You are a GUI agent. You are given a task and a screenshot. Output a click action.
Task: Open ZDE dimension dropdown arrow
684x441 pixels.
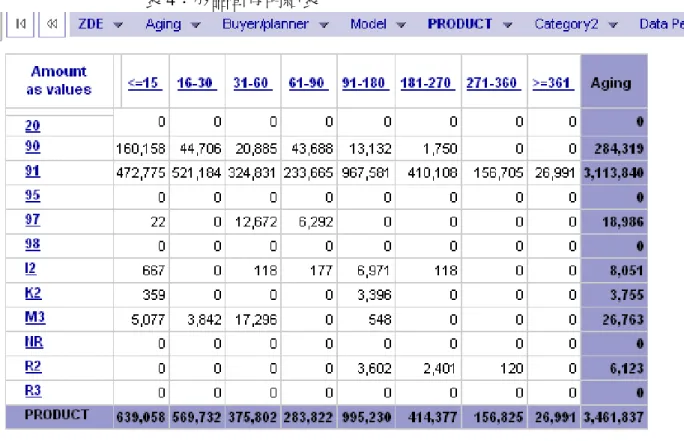118,25
